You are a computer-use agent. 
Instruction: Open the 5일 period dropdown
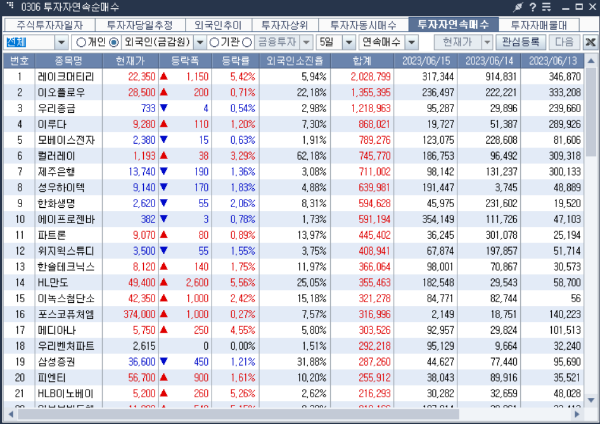coord(349,42)
